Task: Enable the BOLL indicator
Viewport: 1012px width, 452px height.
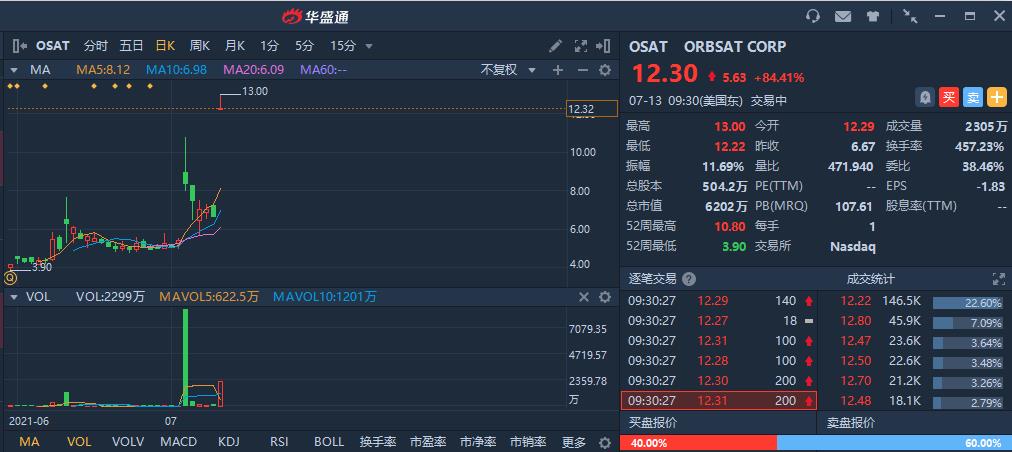Action: tap(329, 442)
